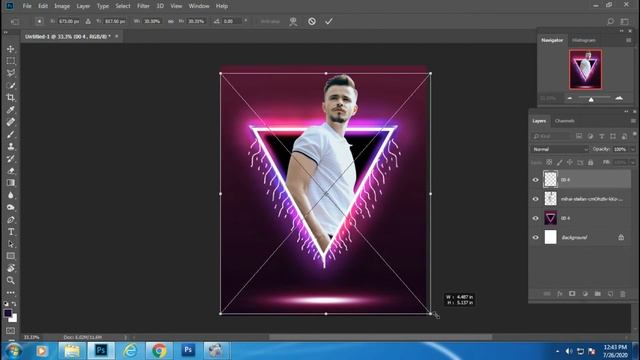
Task: Show hidden icons in the system tray
Action: point(558,351)
